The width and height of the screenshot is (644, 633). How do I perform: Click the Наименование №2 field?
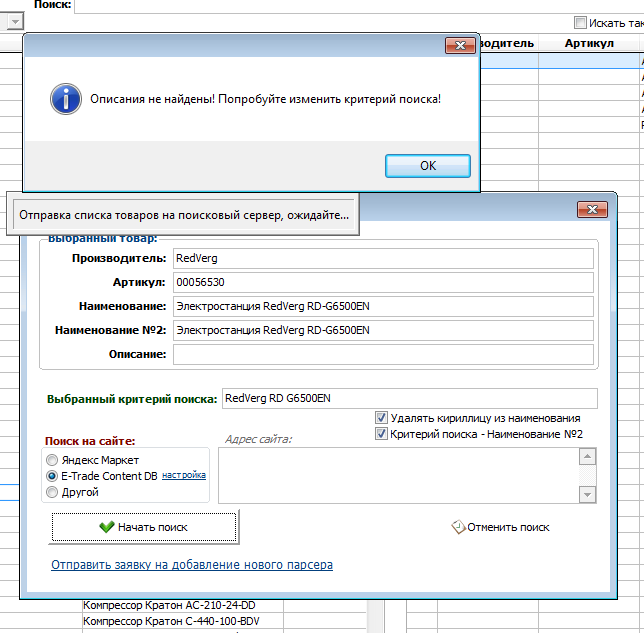383,330
